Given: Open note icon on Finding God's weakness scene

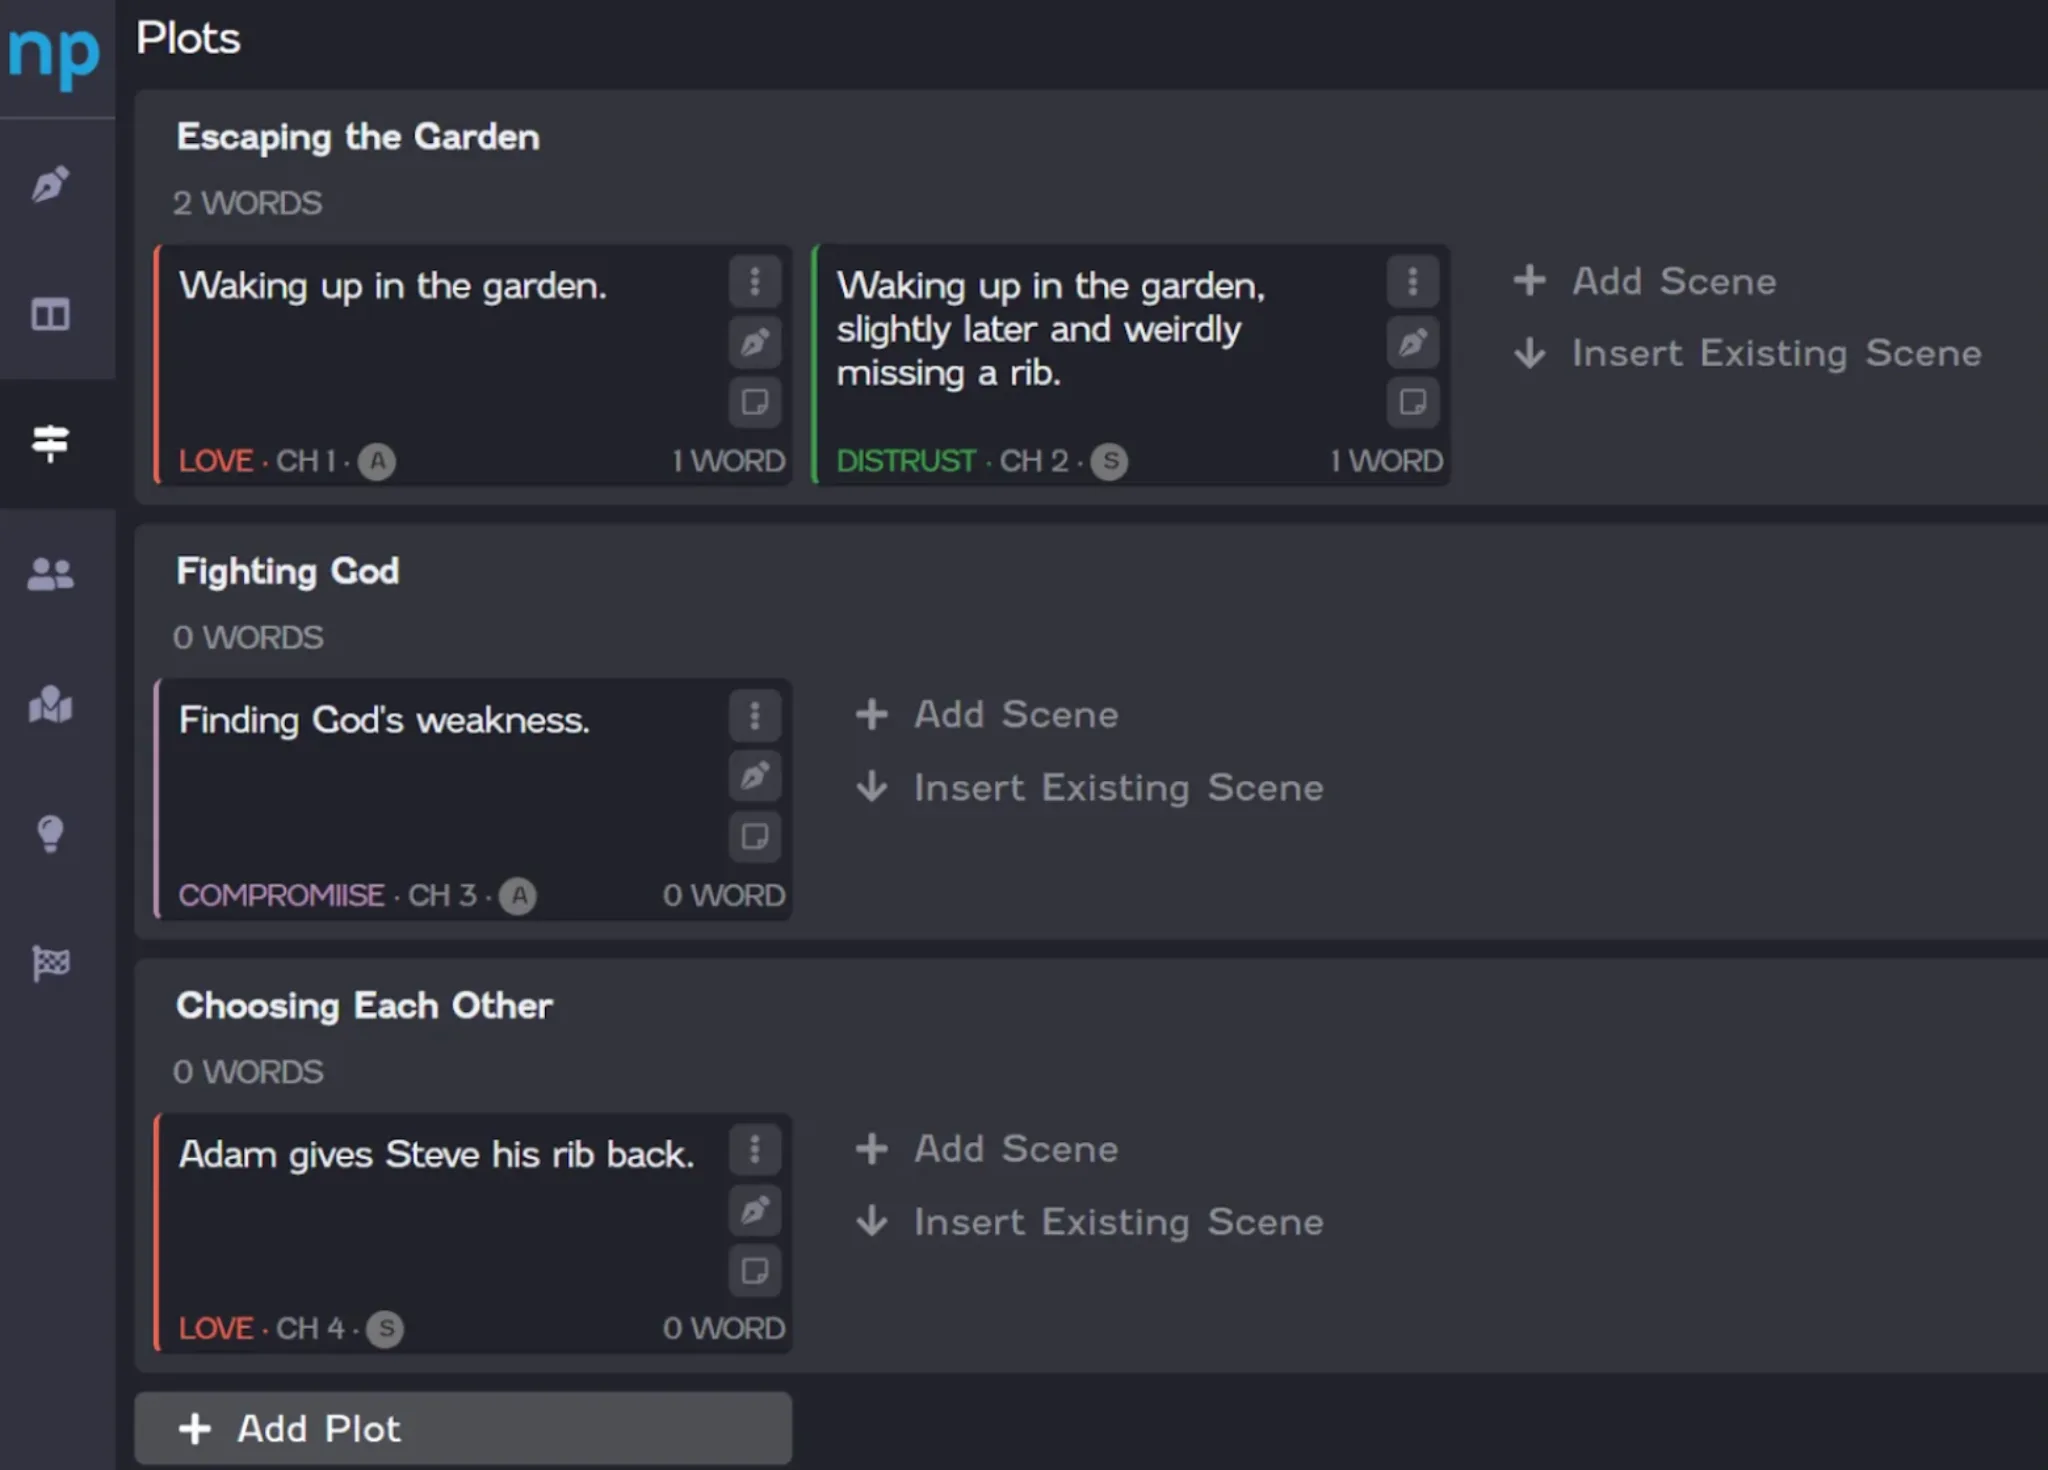Looking at the screenshot, I should click(x=755, y=836).
